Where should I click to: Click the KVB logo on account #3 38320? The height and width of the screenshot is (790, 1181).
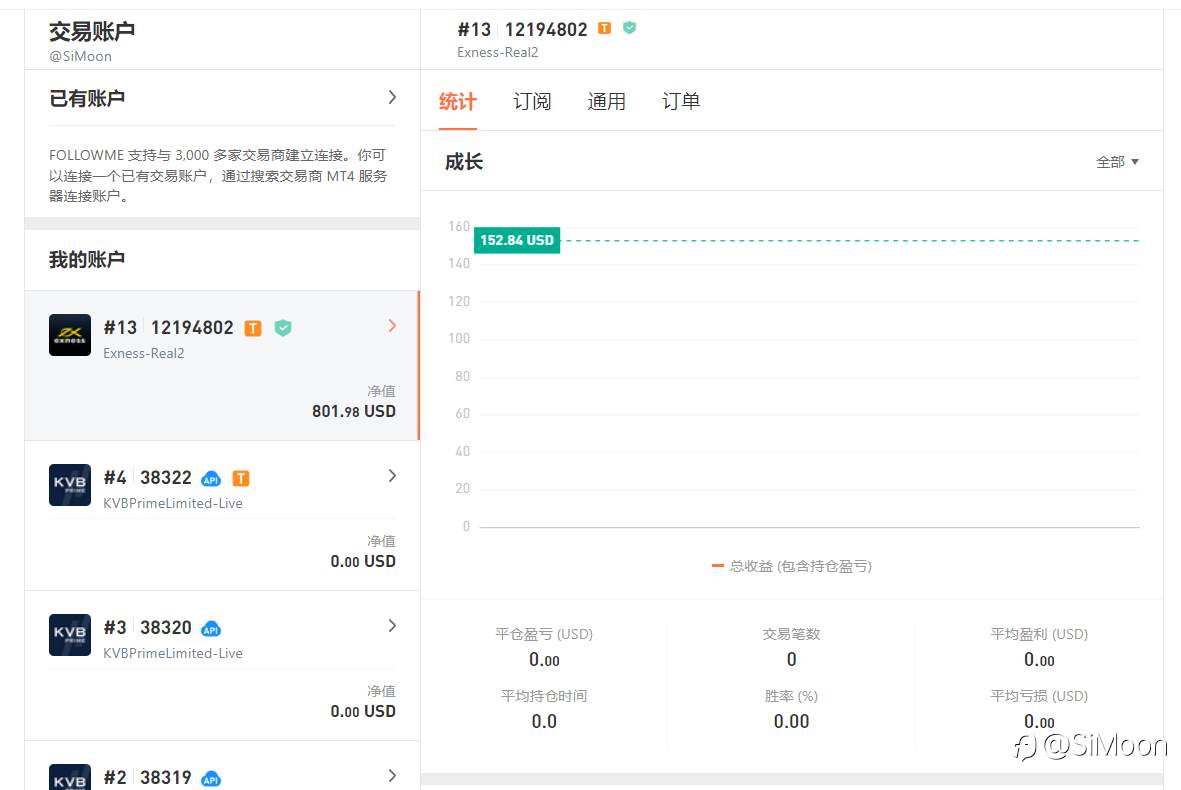70,635
